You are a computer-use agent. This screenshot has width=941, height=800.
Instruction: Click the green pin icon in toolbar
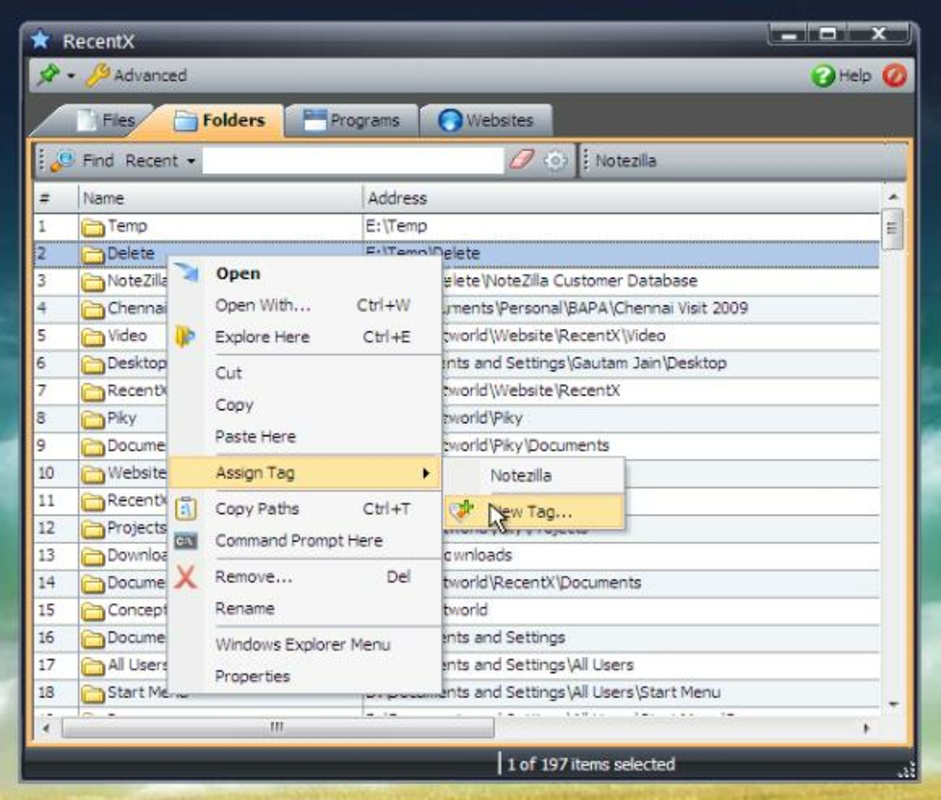pos(48,75)
